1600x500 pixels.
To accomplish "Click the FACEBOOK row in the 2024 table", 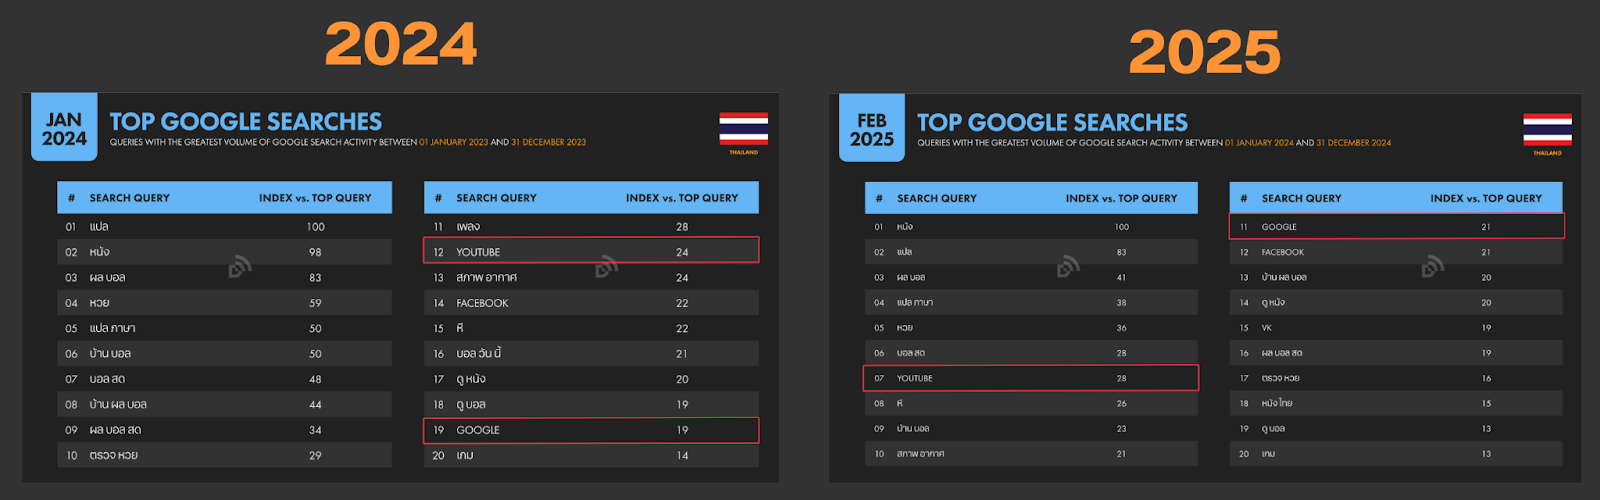I will (x=590, y=303).
